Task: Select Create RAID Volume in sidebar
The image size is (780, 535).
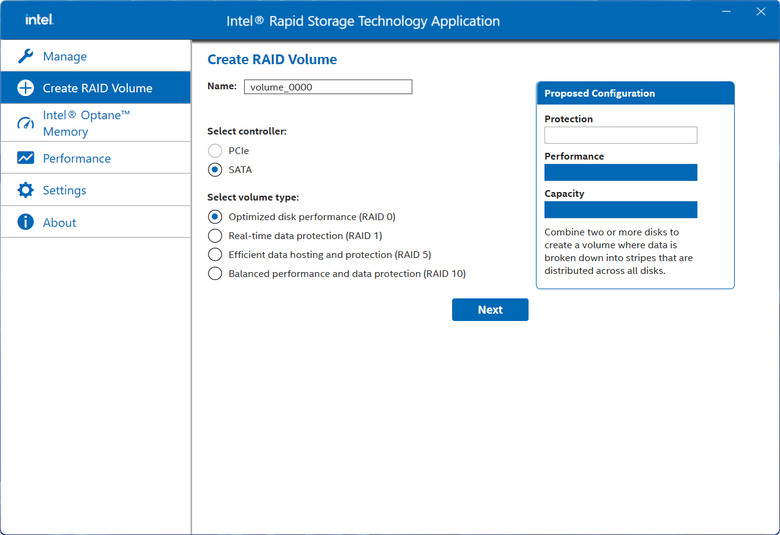Action: click(x=96, y=88)
